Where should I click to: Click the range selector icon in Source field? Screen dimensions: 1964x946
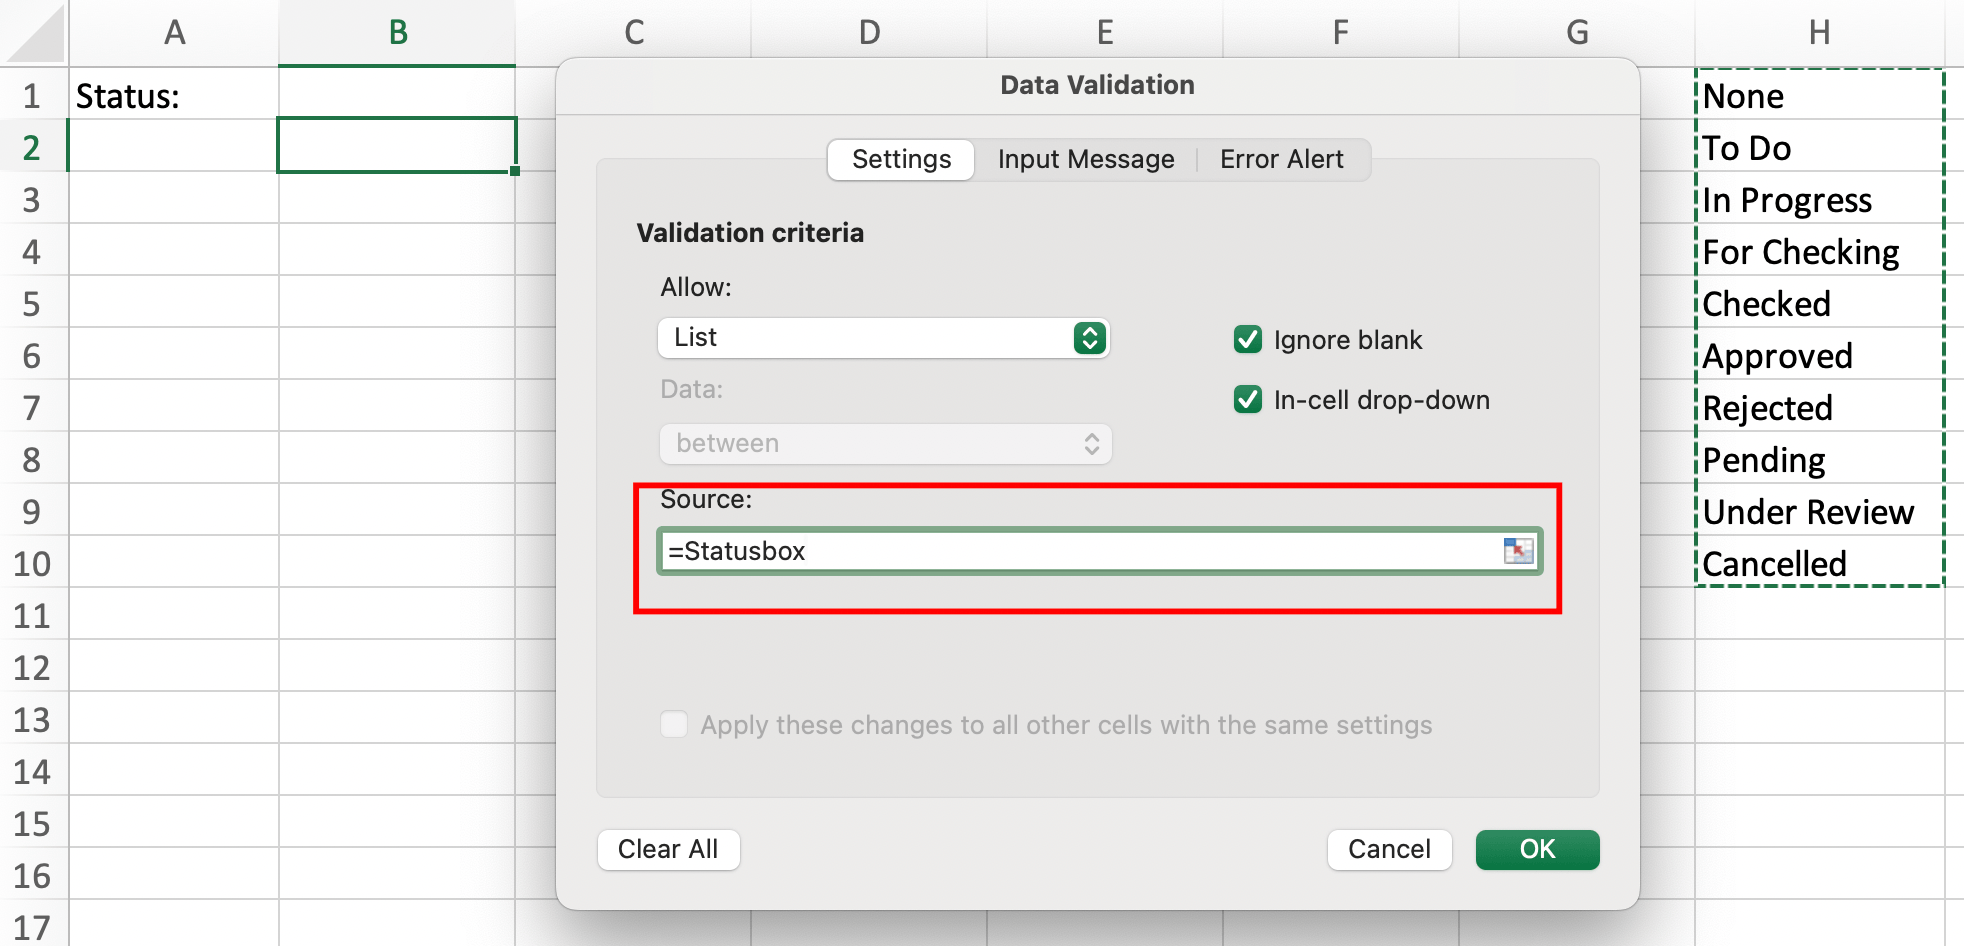coord(1518,551)
